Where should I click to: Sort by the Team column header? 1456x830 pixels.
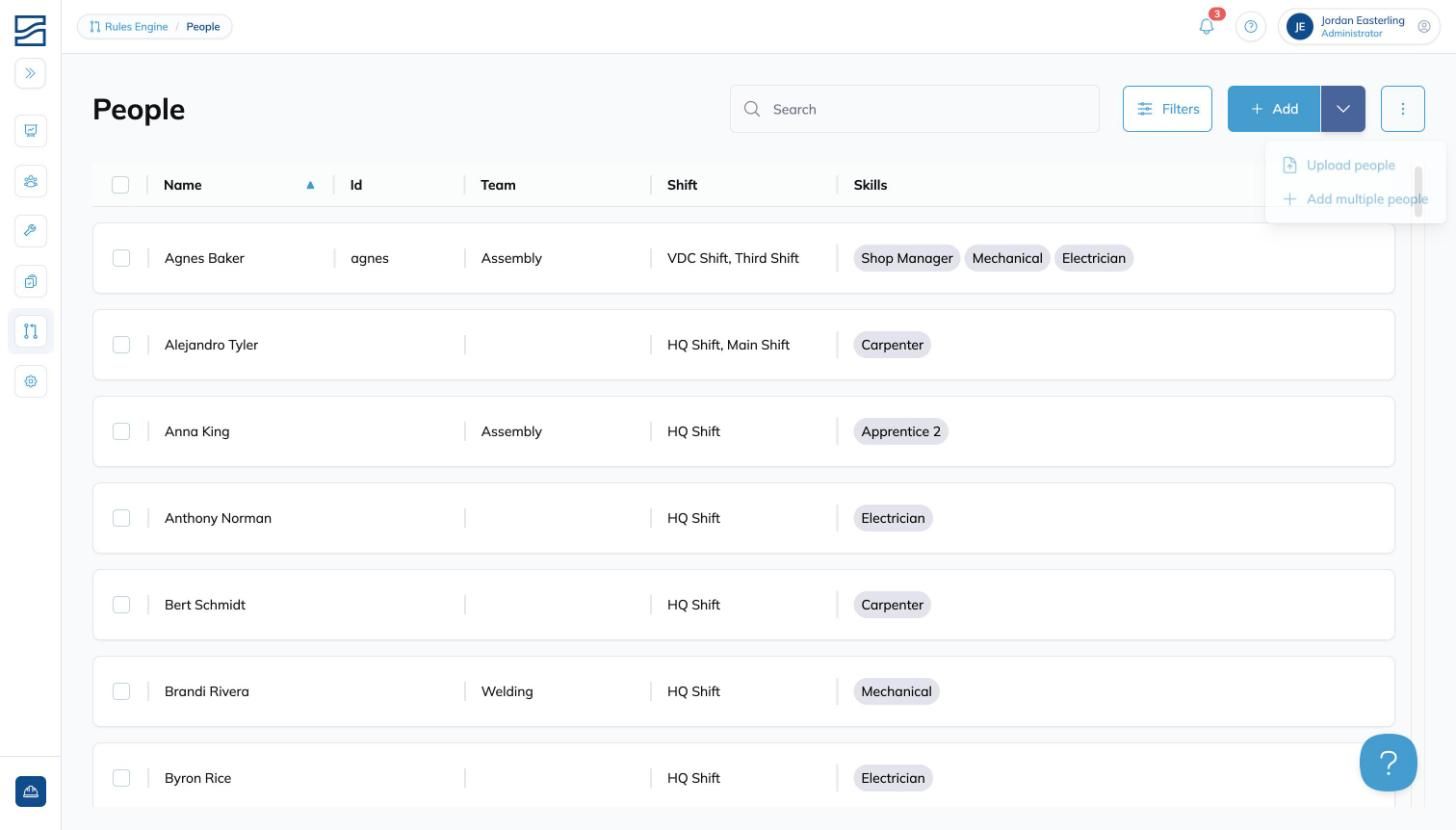498,185
